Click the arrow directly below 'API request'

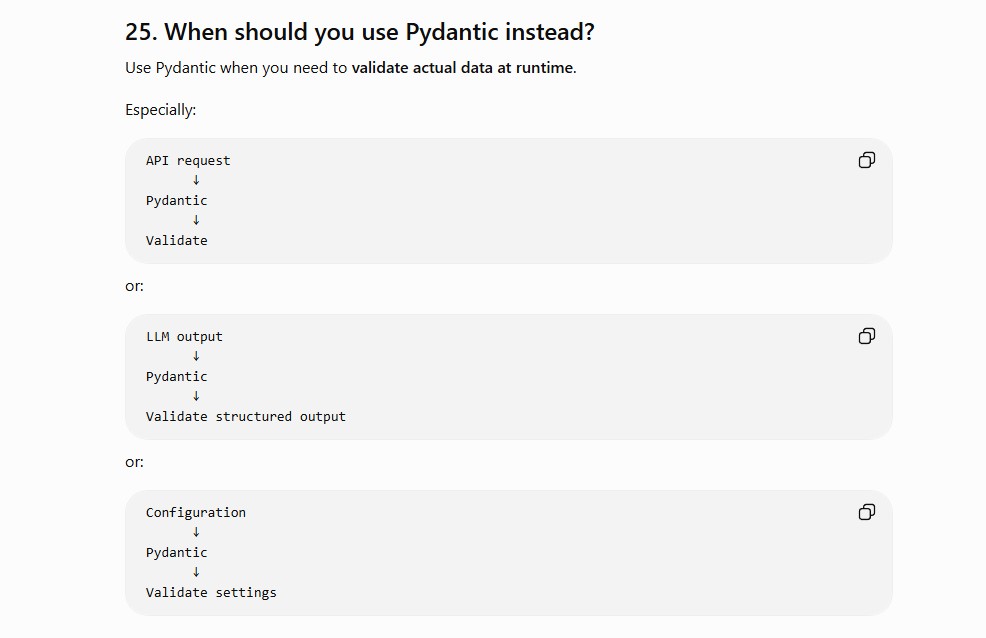(x=196, y=180)
